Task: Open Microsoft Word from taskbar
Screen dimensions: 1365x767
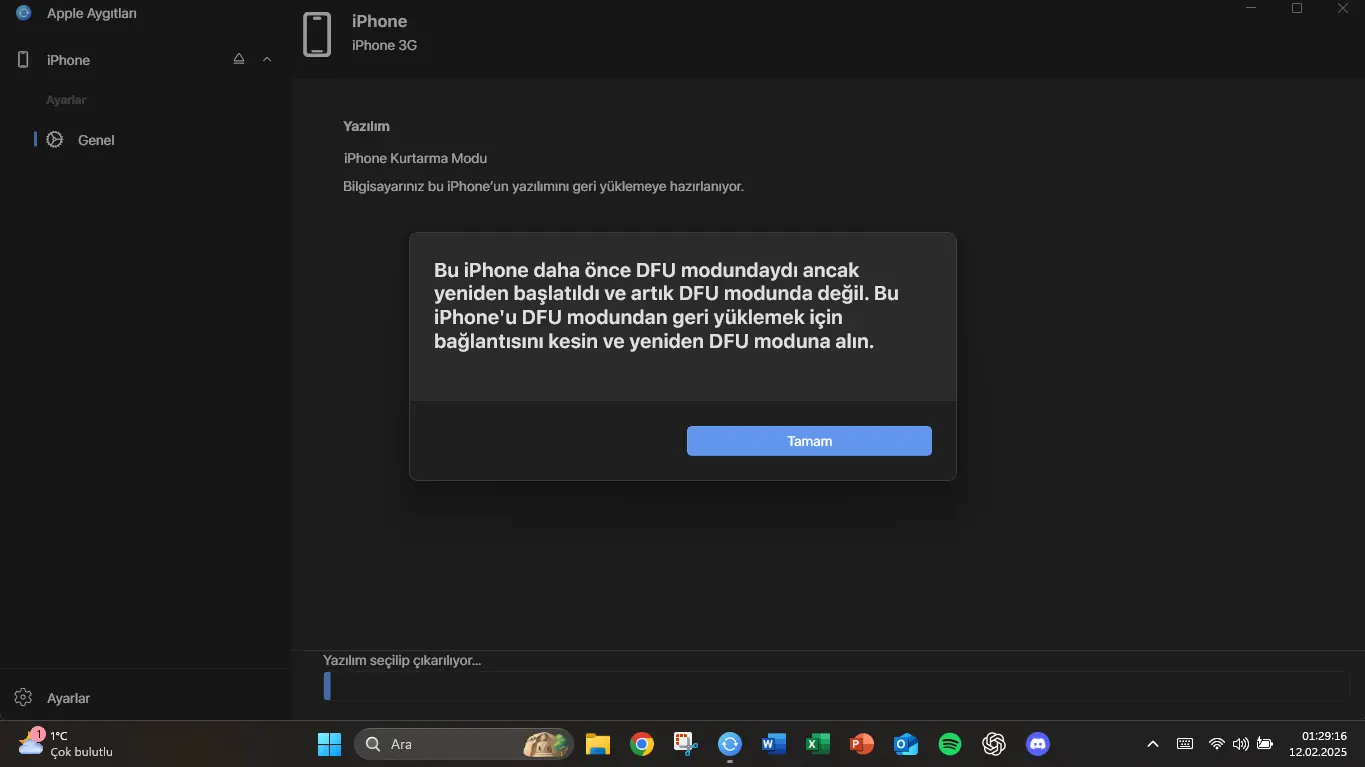Action: pos(774,744)
